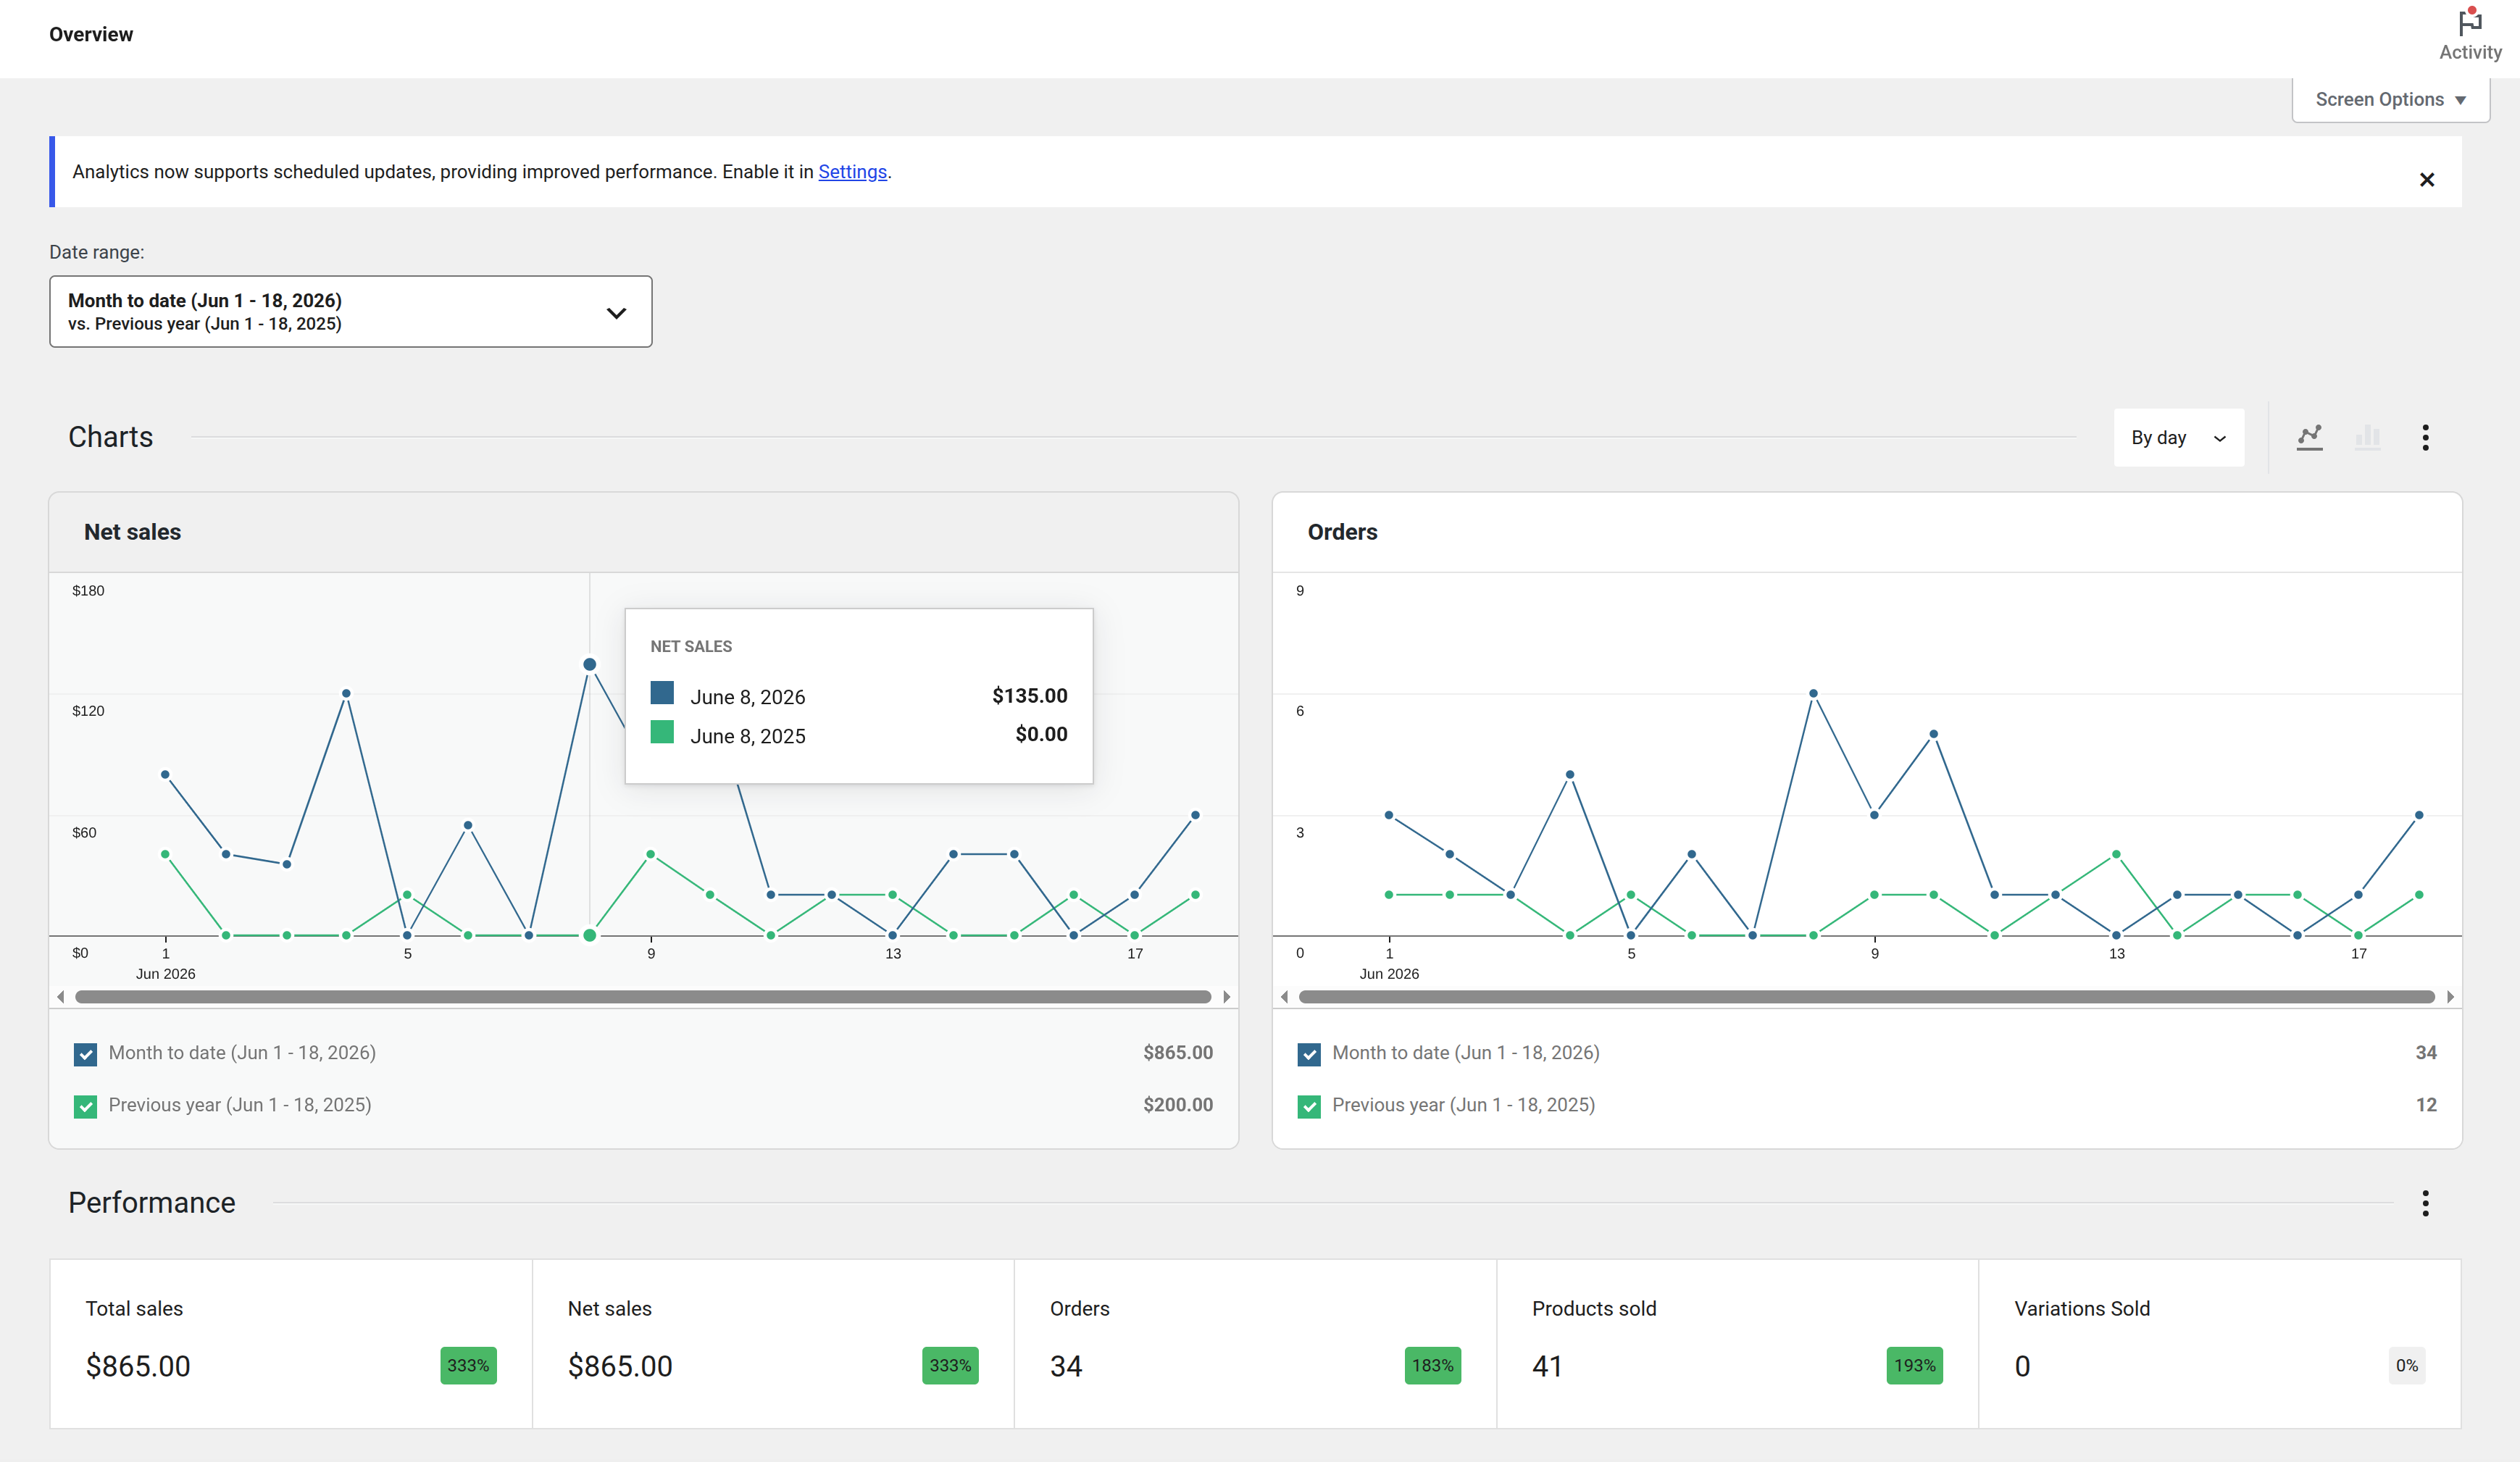This screenshot has height=1462, width=2520.
Task: Click the Orders month to date total 34
Action: click(x=2426, y=1053)
